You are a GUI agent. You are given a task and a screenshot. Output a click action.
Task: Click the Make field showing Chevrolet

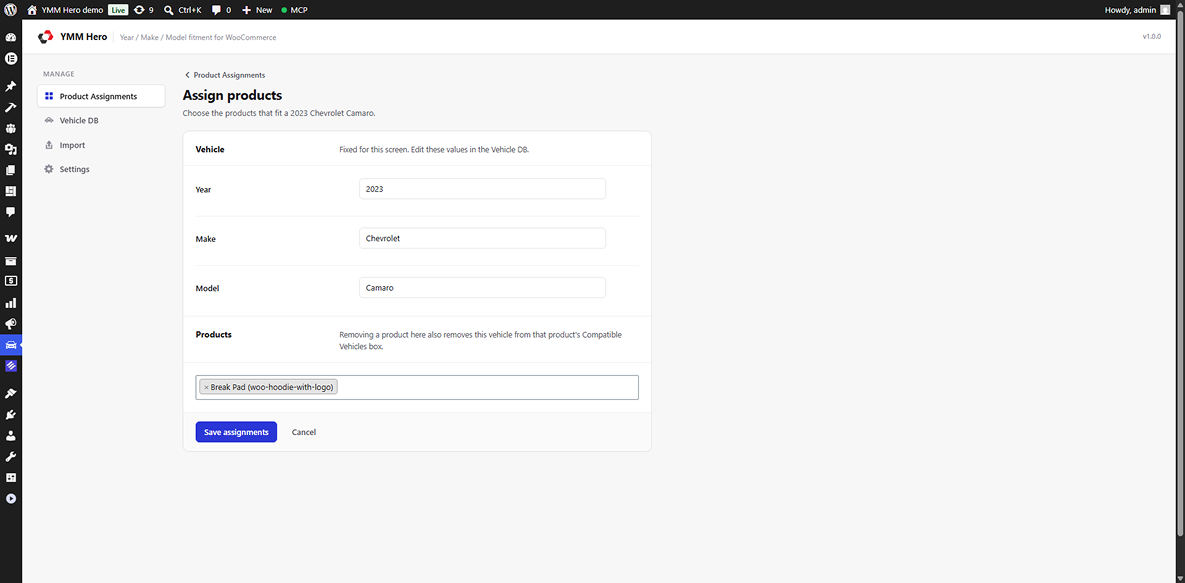pos(482,238)
